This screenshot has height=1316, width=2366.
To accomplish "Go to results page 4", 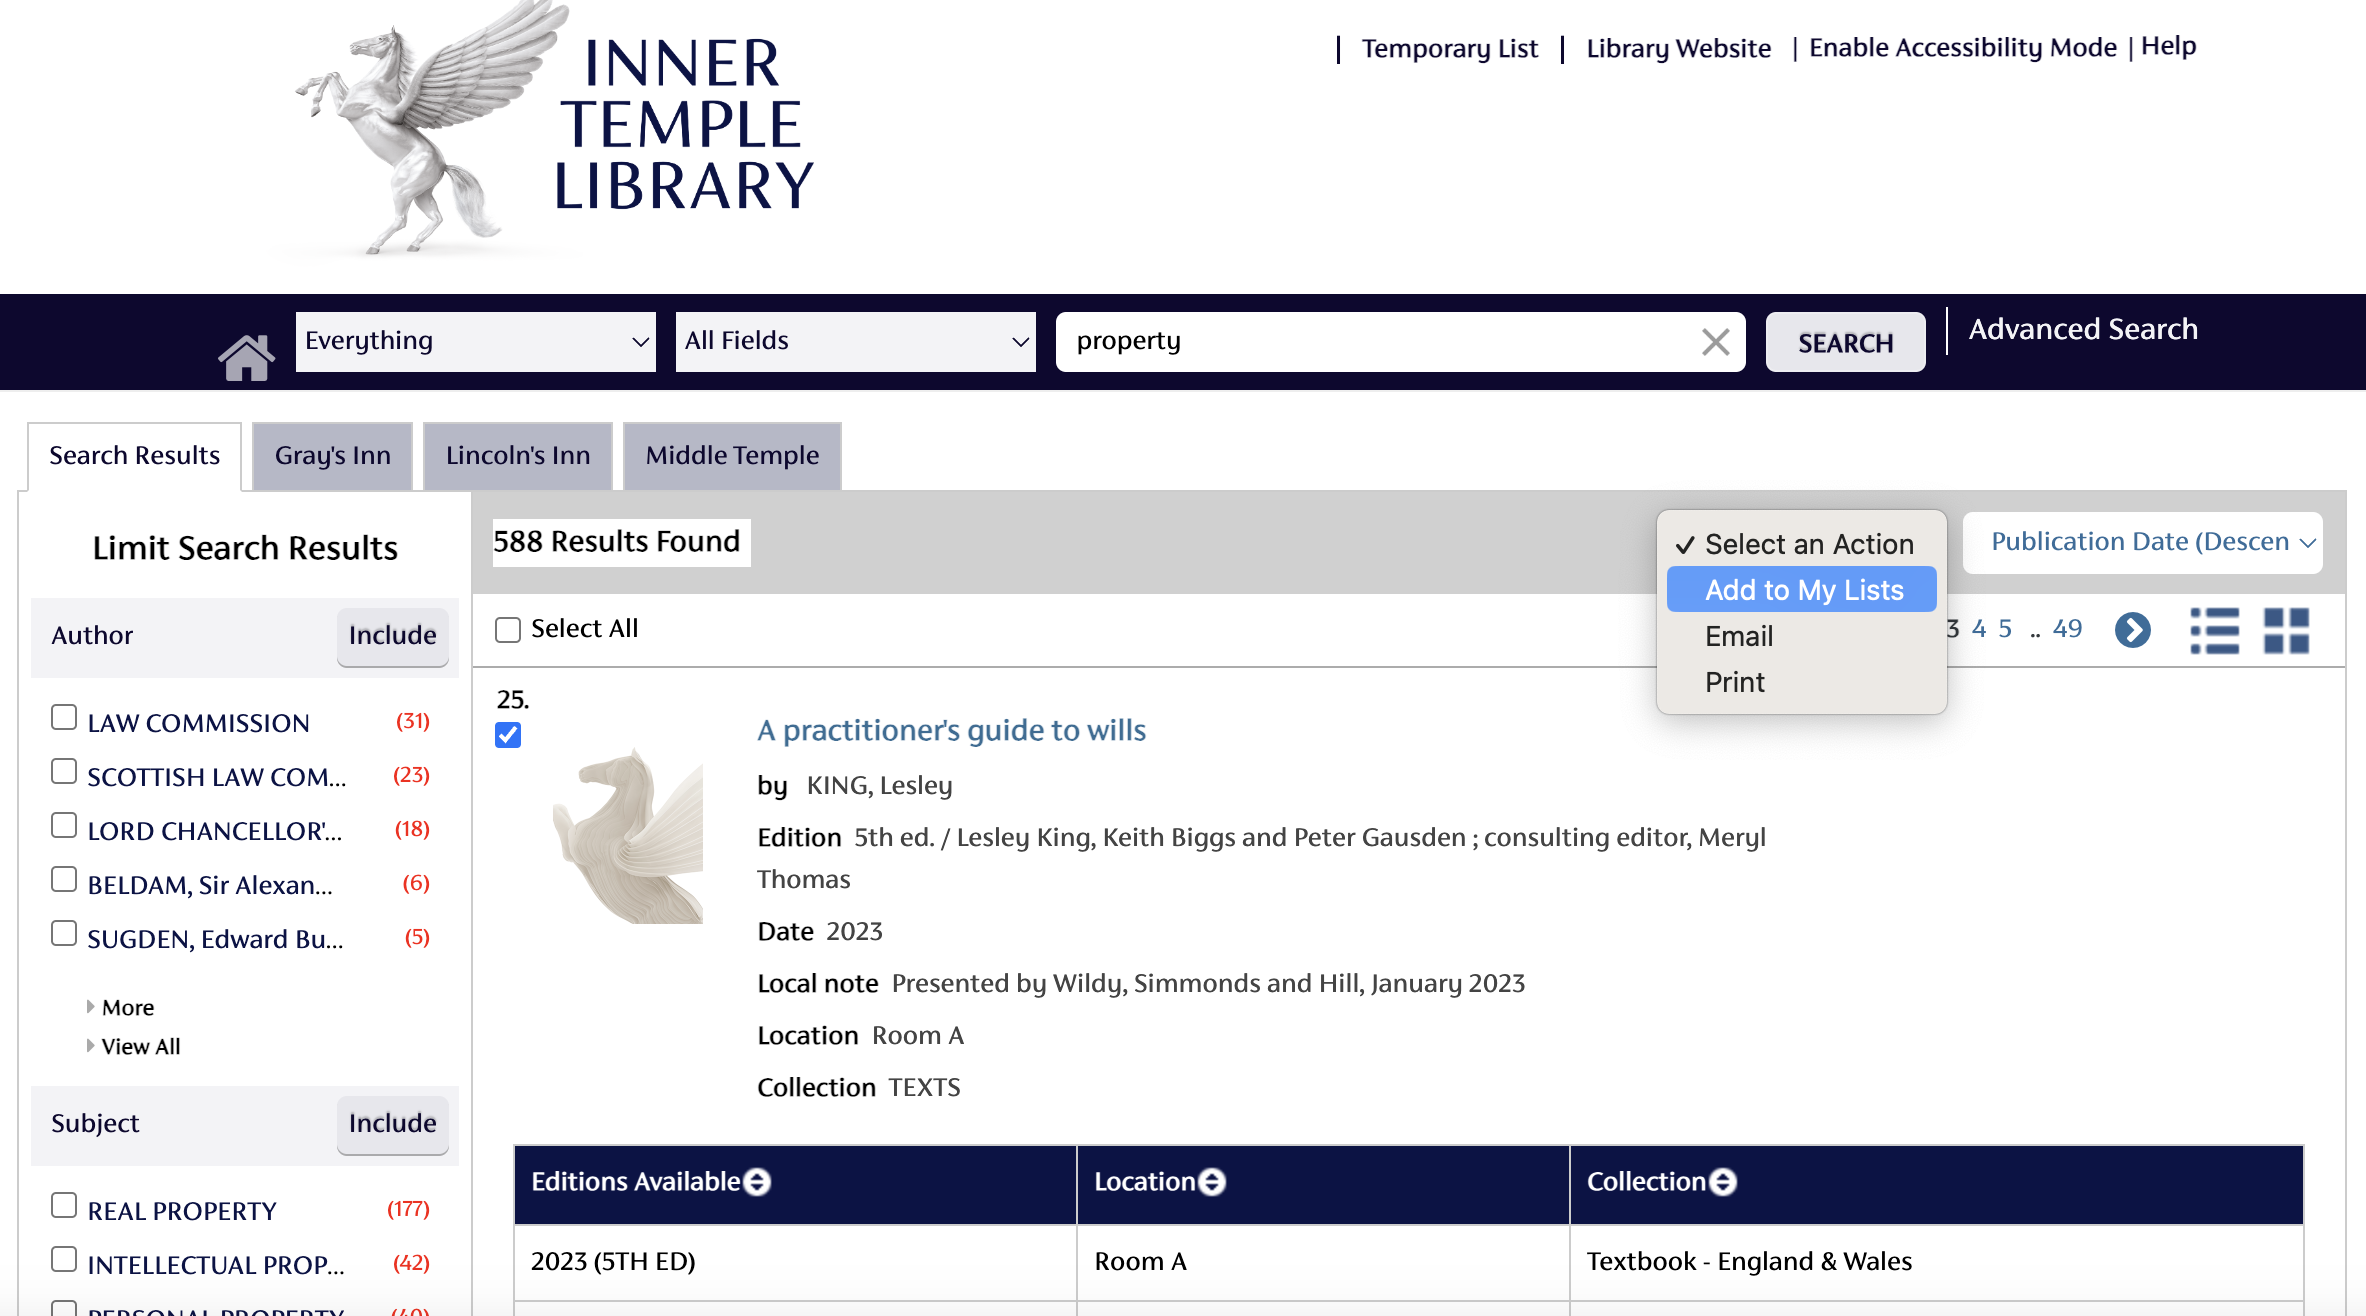I will click(1978, 629).
